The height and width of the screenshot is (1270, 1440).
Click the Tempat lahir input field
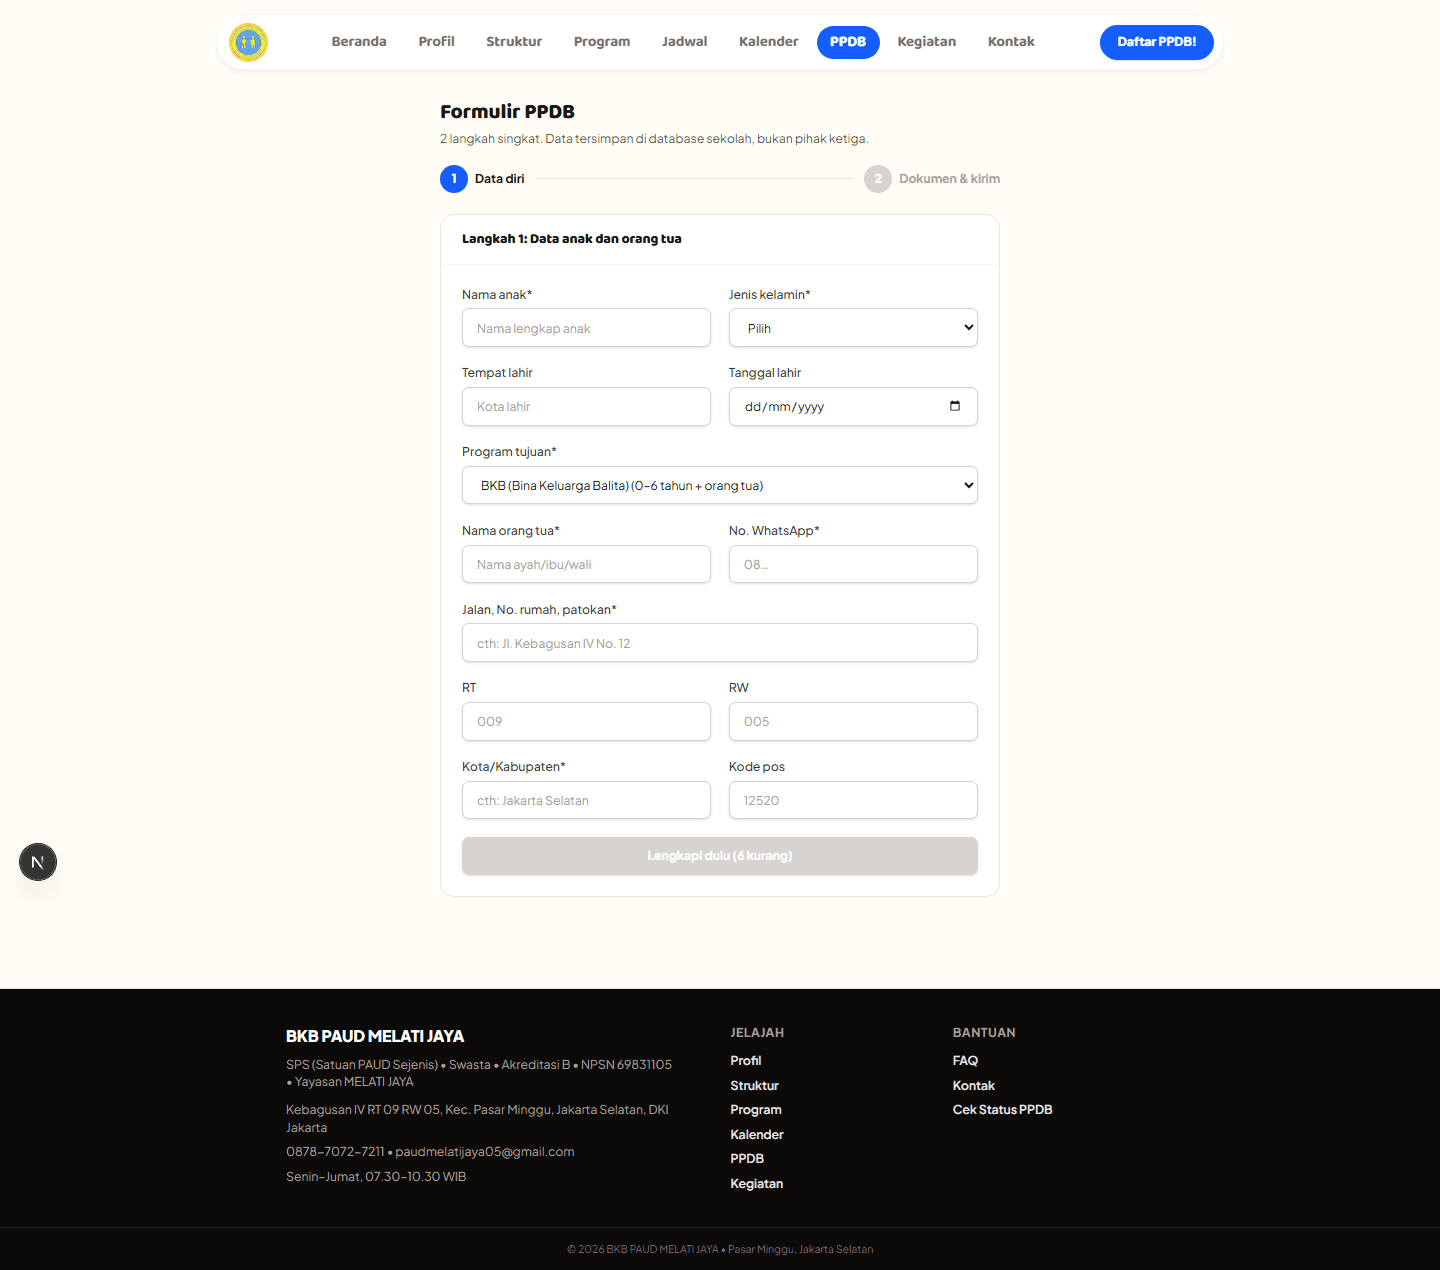click(x=586, y=407)
